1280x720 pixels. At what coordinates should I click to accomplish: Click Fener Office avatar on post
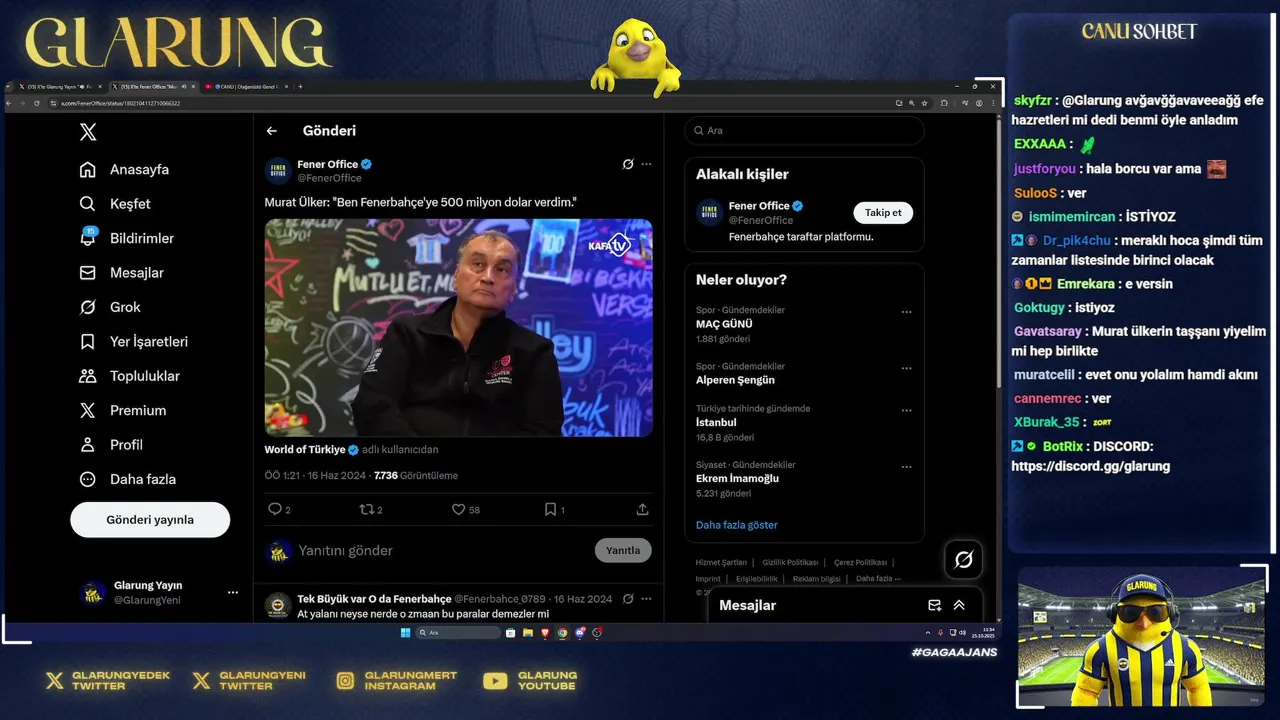tap(278, 170)
